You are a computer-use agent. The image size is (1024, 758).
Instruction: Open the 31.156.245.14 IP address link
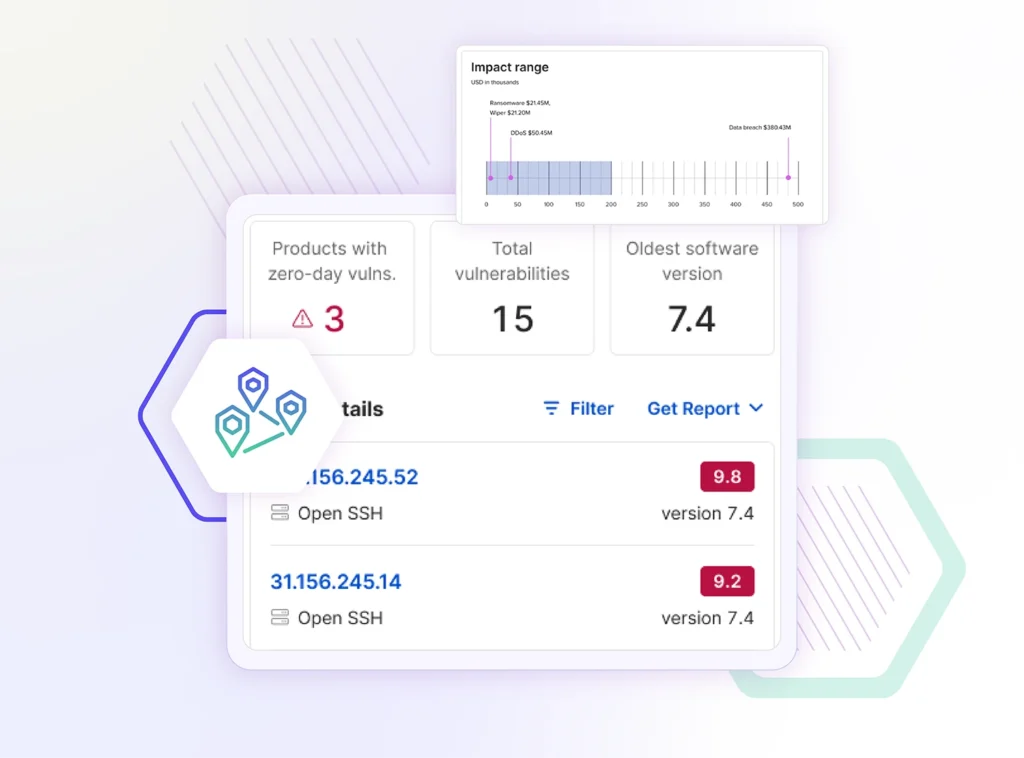tap(336, 582)
